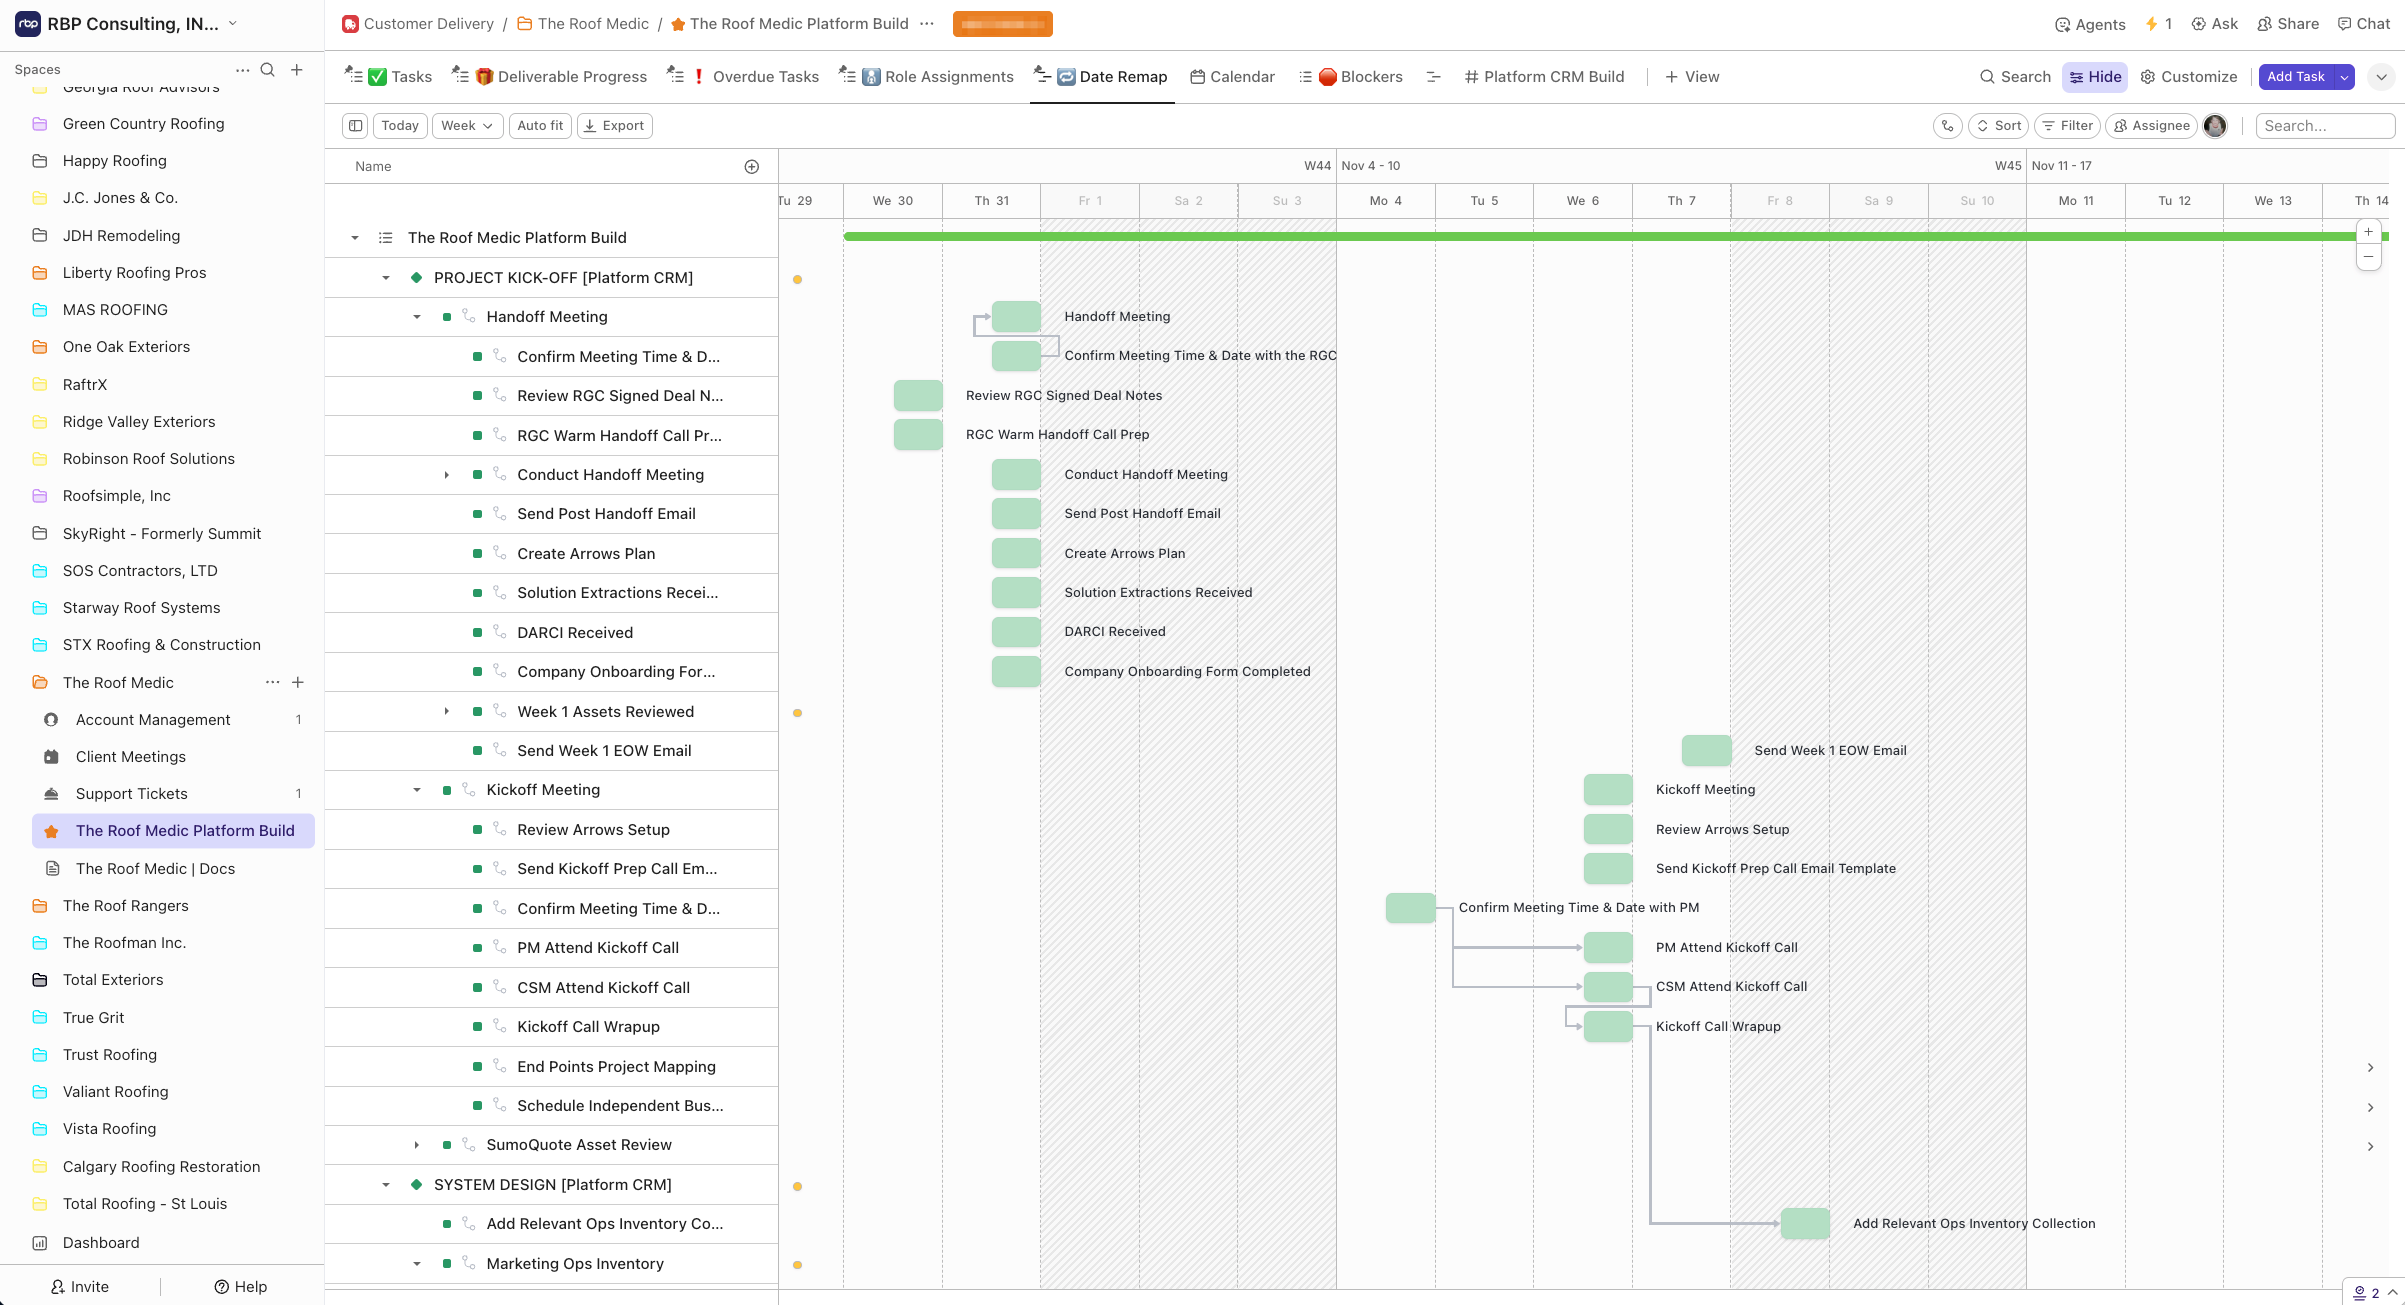Toggle the Assignee filter button
2405x1305 pixels.
[x=2151, y=125]
